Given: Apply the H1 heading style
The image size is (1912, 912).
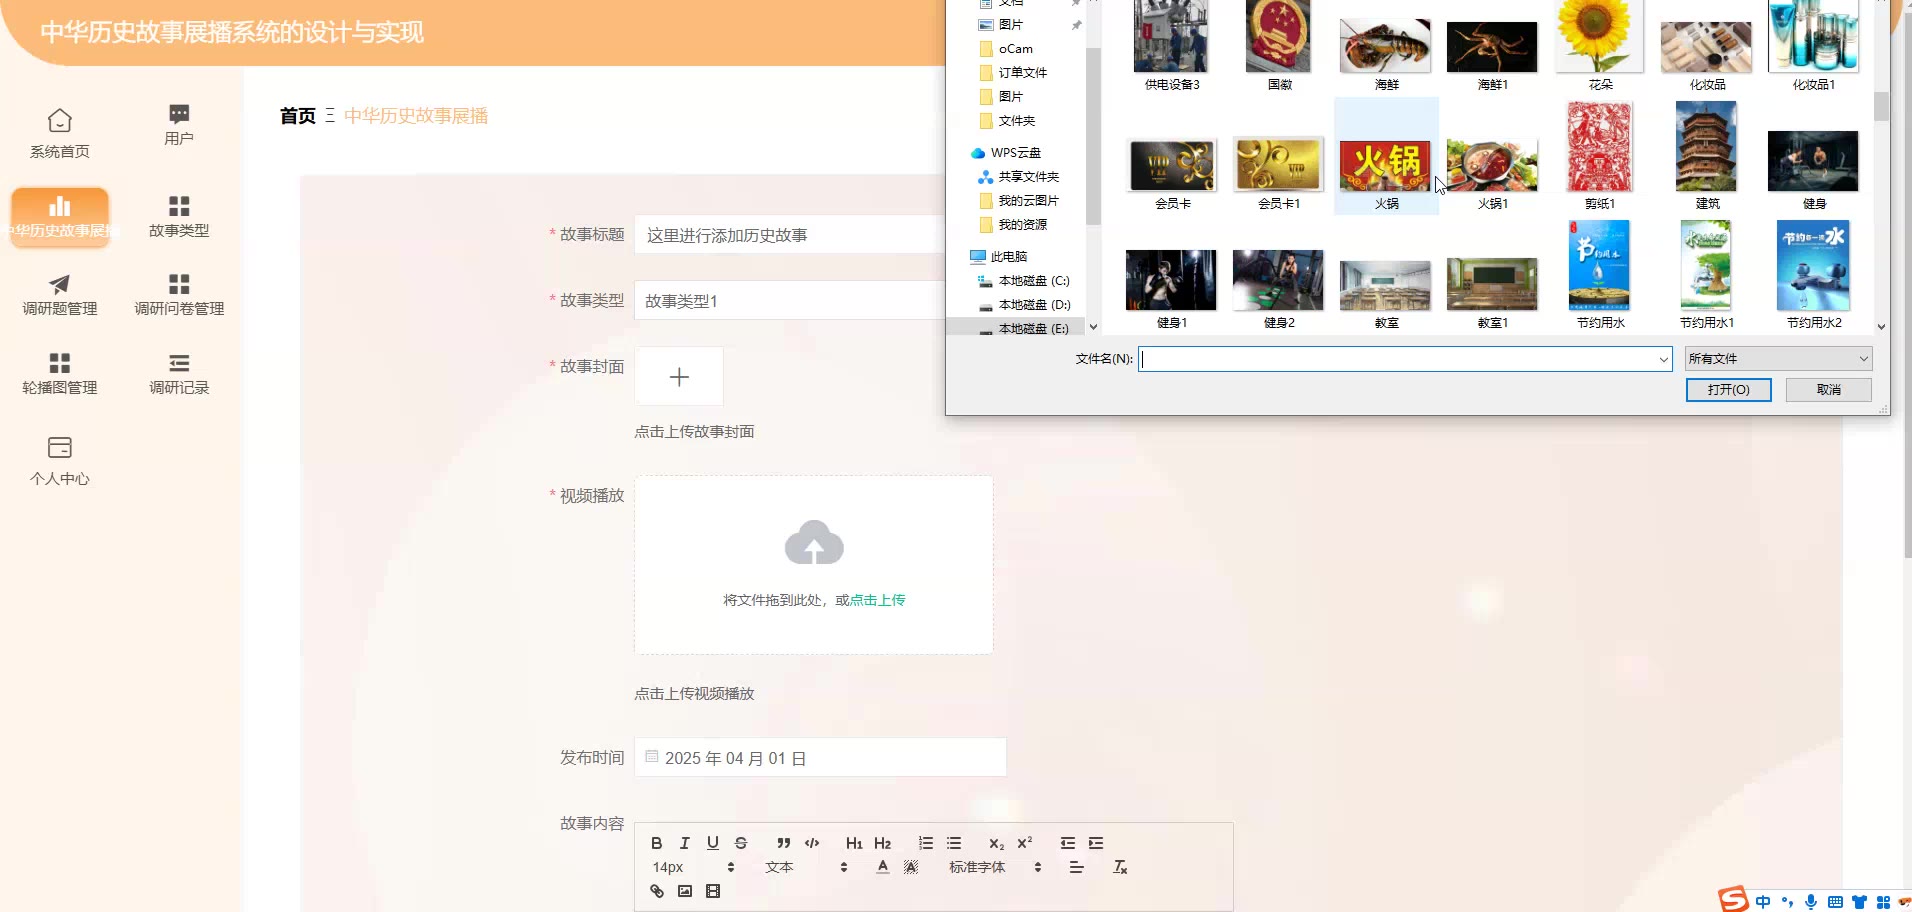Looking at the screenshot, I should 854,843.
